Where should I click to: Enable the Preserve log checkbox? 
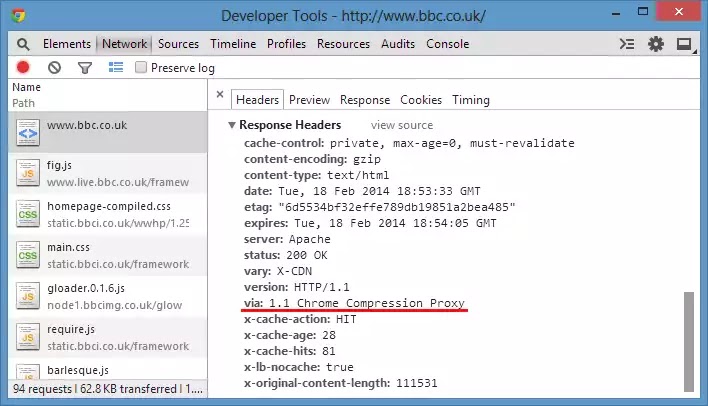(141, 67)
